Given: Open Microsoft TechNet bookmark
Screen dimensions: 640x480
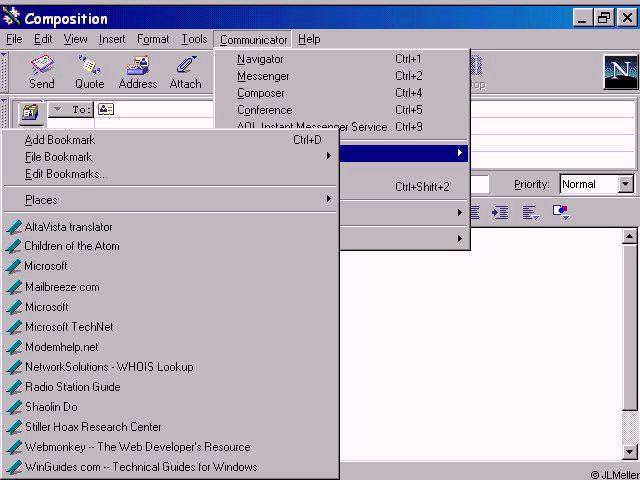Looking at the screenshot, I should click(x=69, y=327).
